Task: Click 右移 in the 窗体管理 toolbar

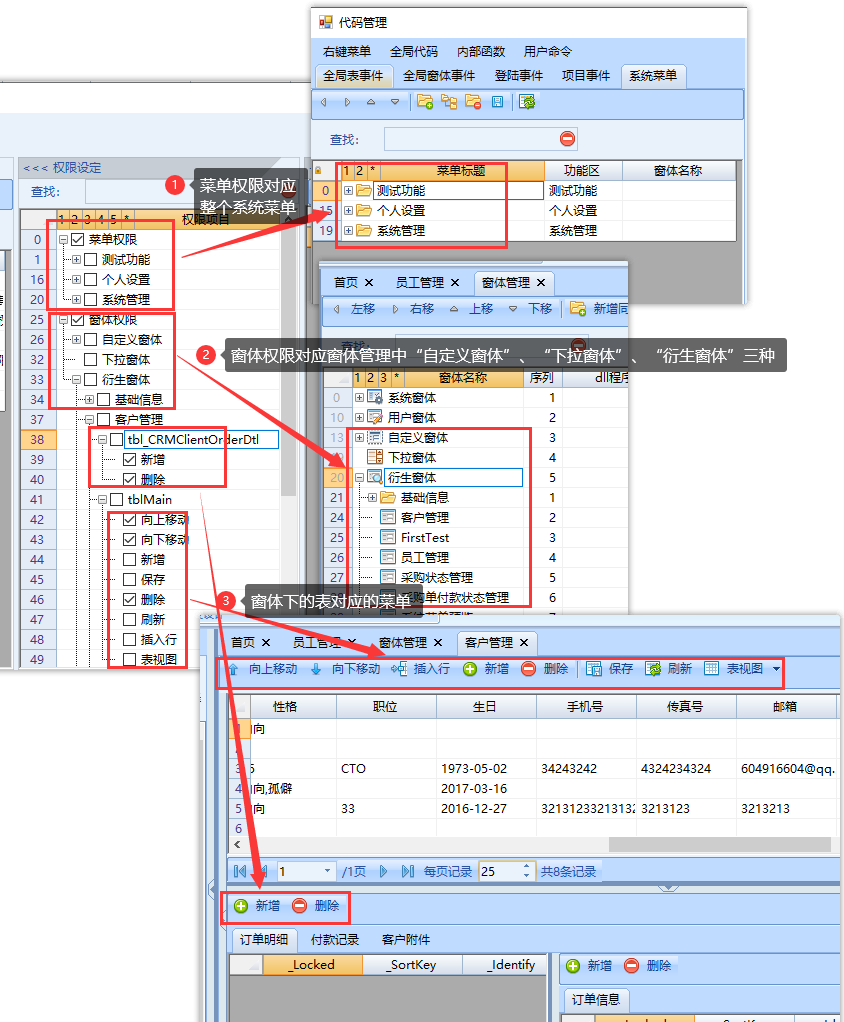Action: [x=414, y=308]
